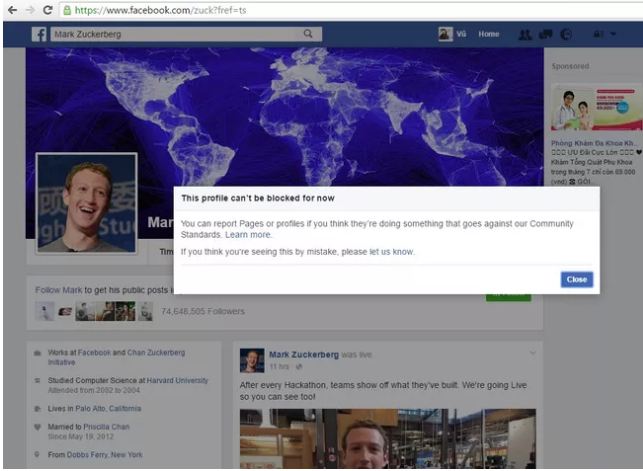
Task: Click the 74,648,505 Followers count
Action: coord(203,311)
